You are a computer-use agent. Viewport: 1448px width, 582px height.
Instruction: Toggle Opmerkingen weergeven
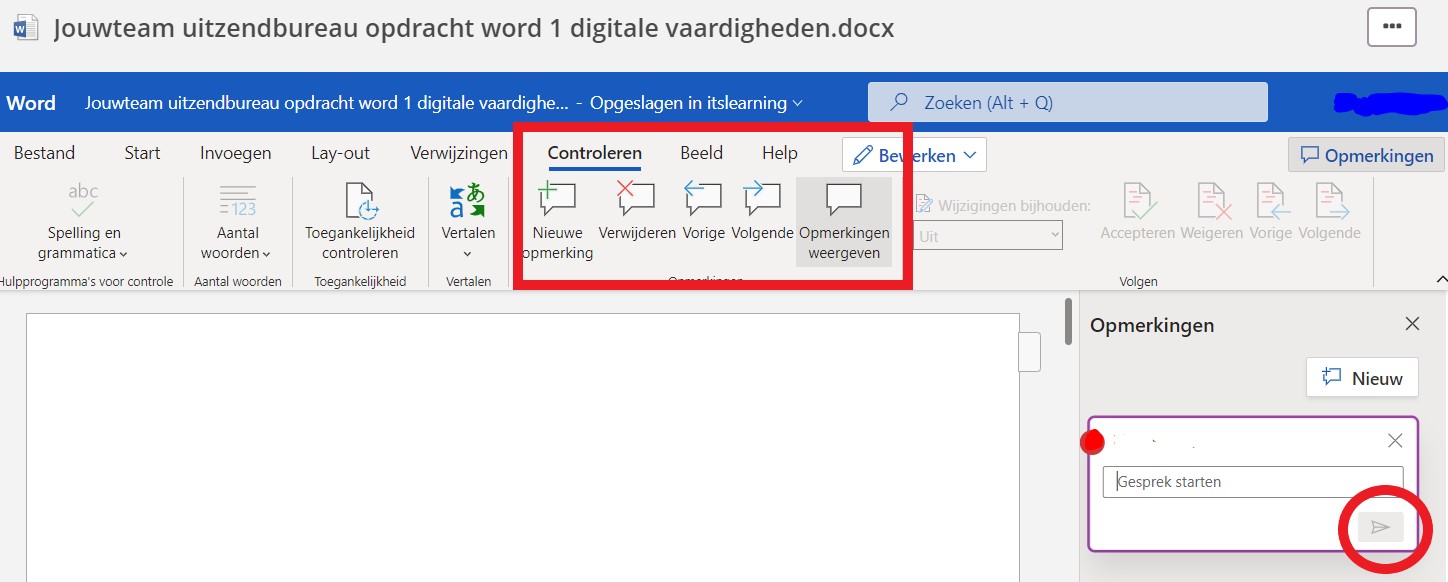point(844,221)
